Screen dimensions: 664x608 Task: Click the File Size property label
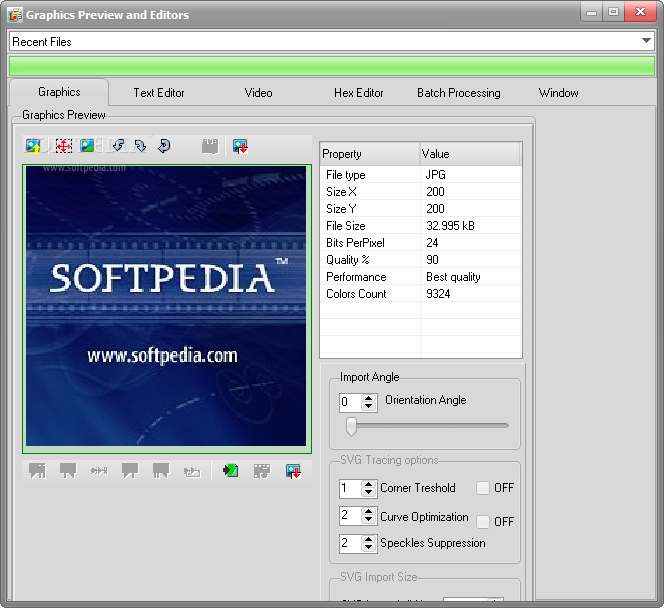346,226
